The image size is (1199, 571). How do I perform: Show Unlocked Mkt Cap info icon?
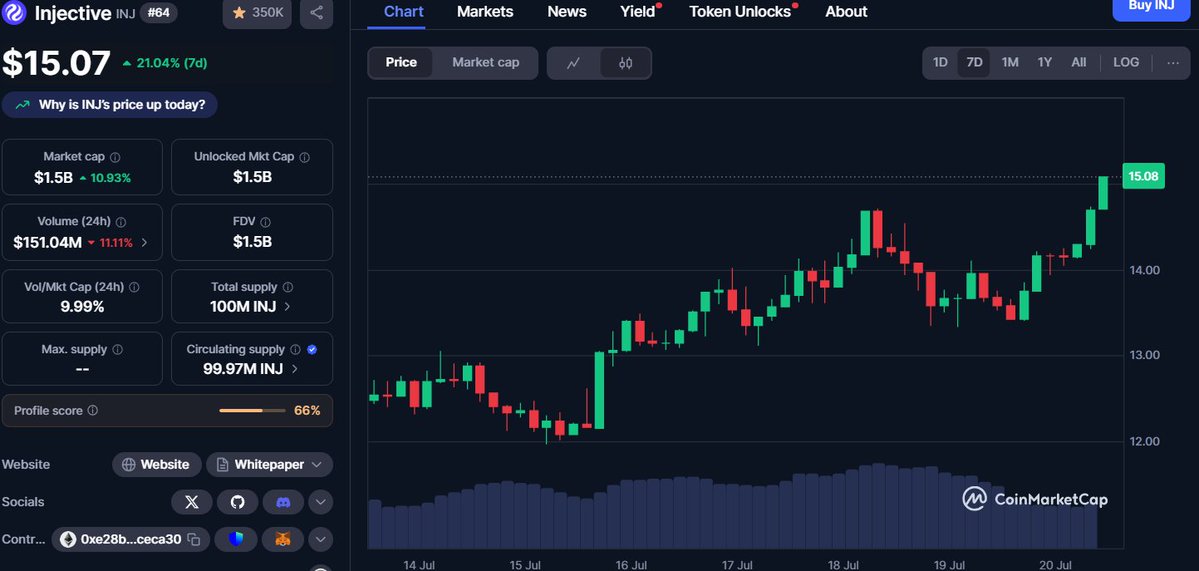pyautogui.click(x=304, y=157)
